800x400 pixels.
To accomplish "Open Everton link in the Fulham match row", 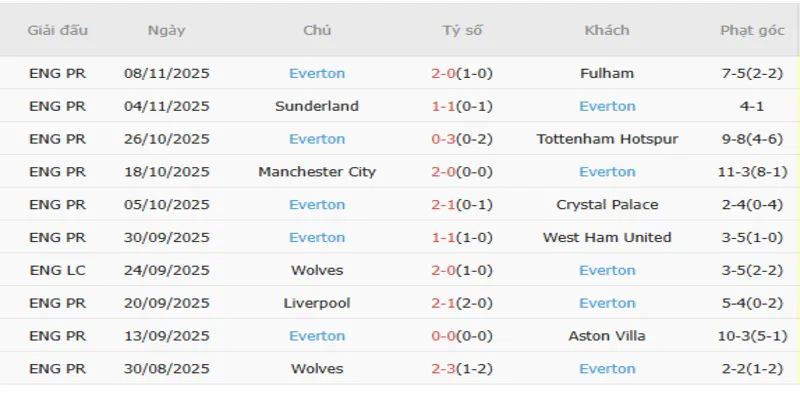I will point(317,73).
